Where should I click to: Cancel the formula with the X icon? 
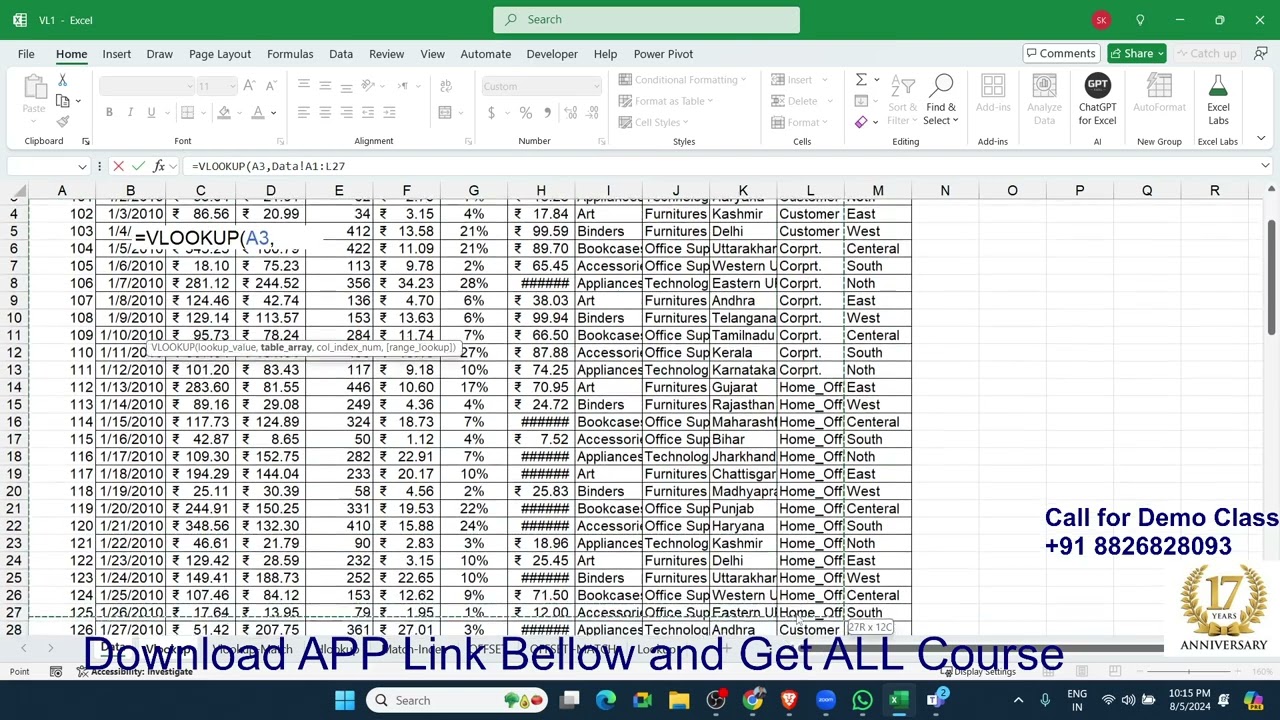click(118, 166)
